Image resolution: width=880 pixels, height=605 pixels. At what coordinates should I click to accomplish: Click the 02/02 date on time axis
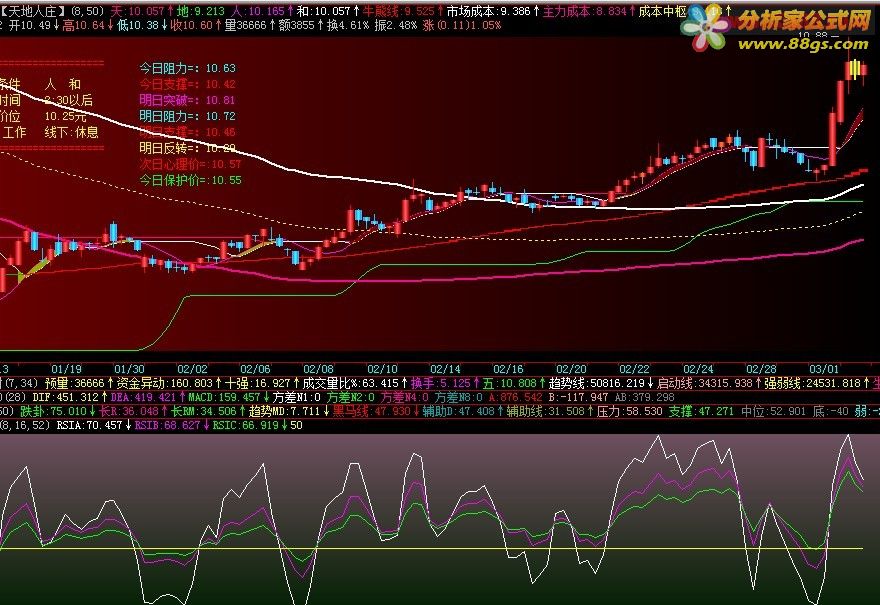pos(192,369)
